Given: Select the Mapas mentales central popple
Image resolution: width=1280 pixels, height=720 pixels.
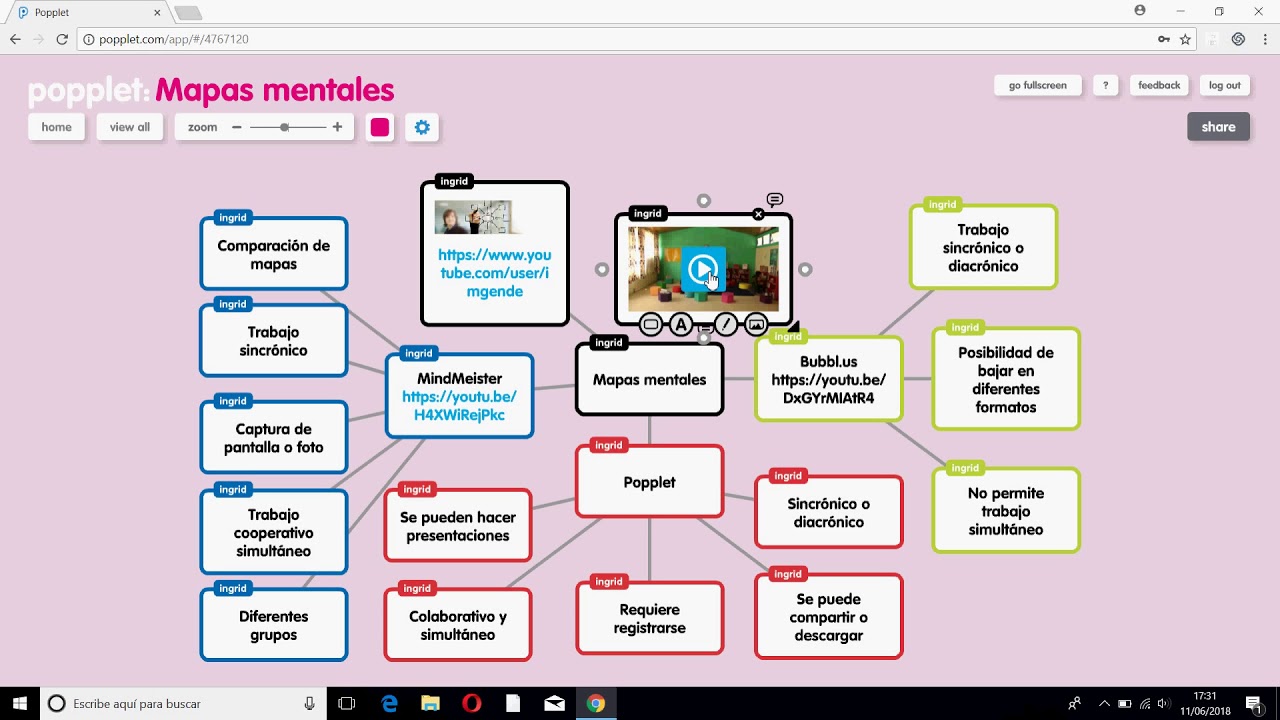Looking at the screenshot, I should coord(649,380).
